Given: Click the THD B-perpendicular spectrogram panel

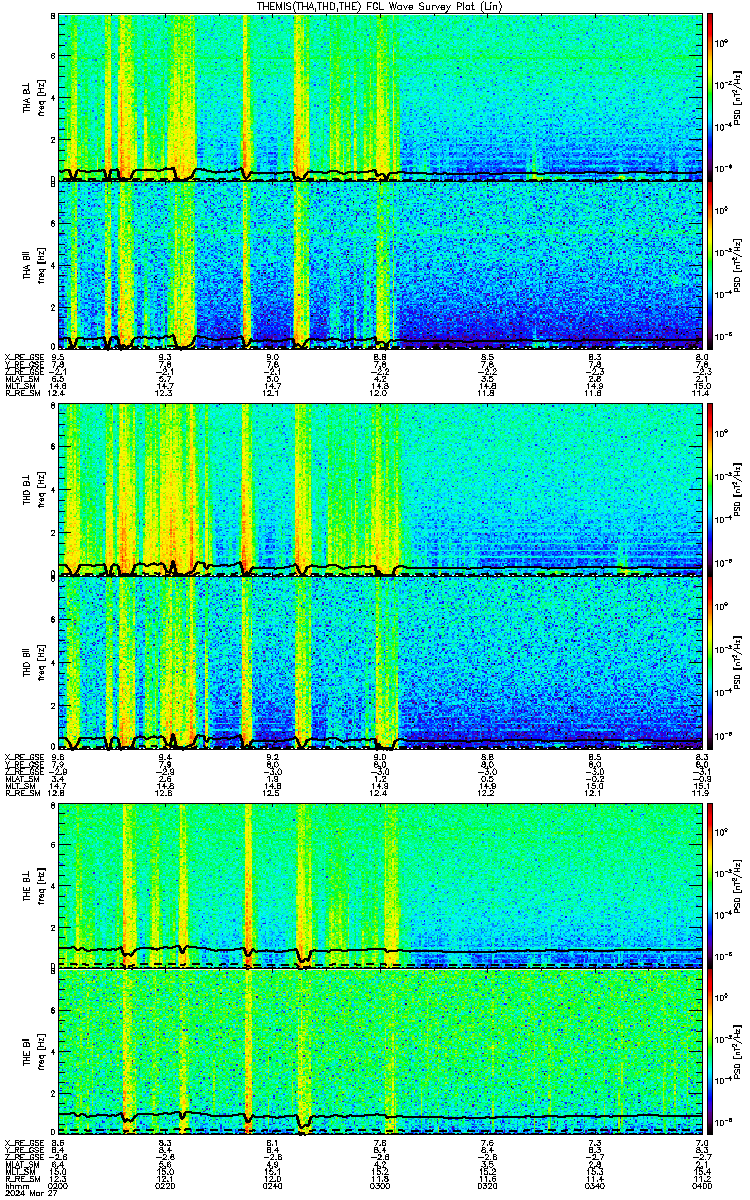Looking at the screenshot, I should 380,491.
